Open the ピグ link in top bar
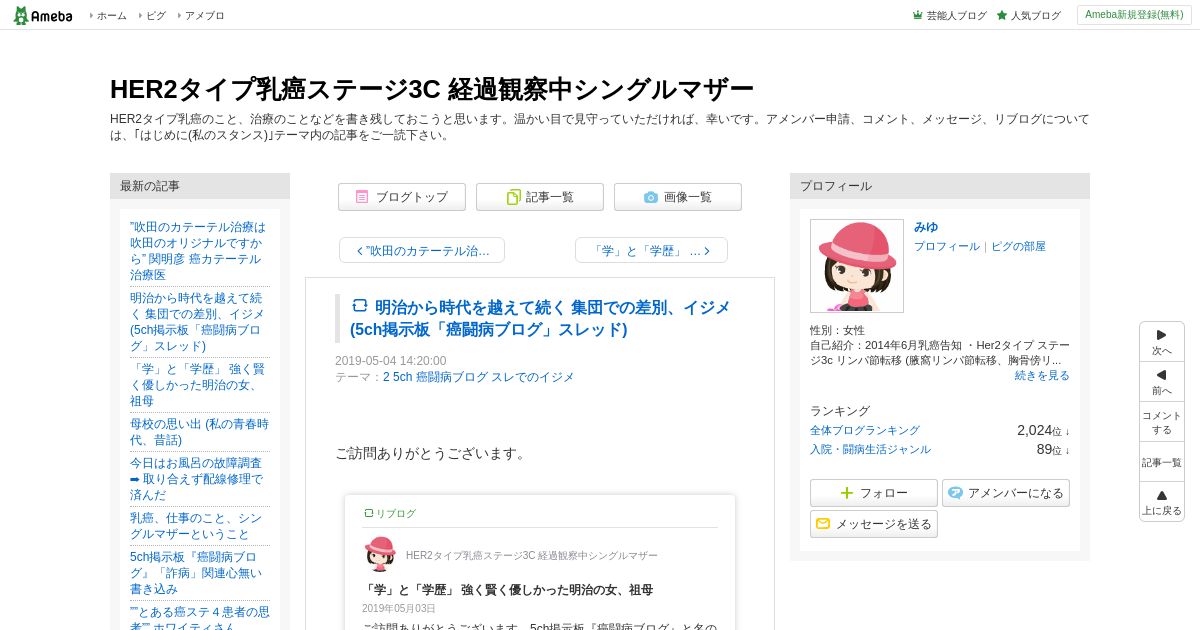This screenshot has height=630, width=1200. [156, 16]
